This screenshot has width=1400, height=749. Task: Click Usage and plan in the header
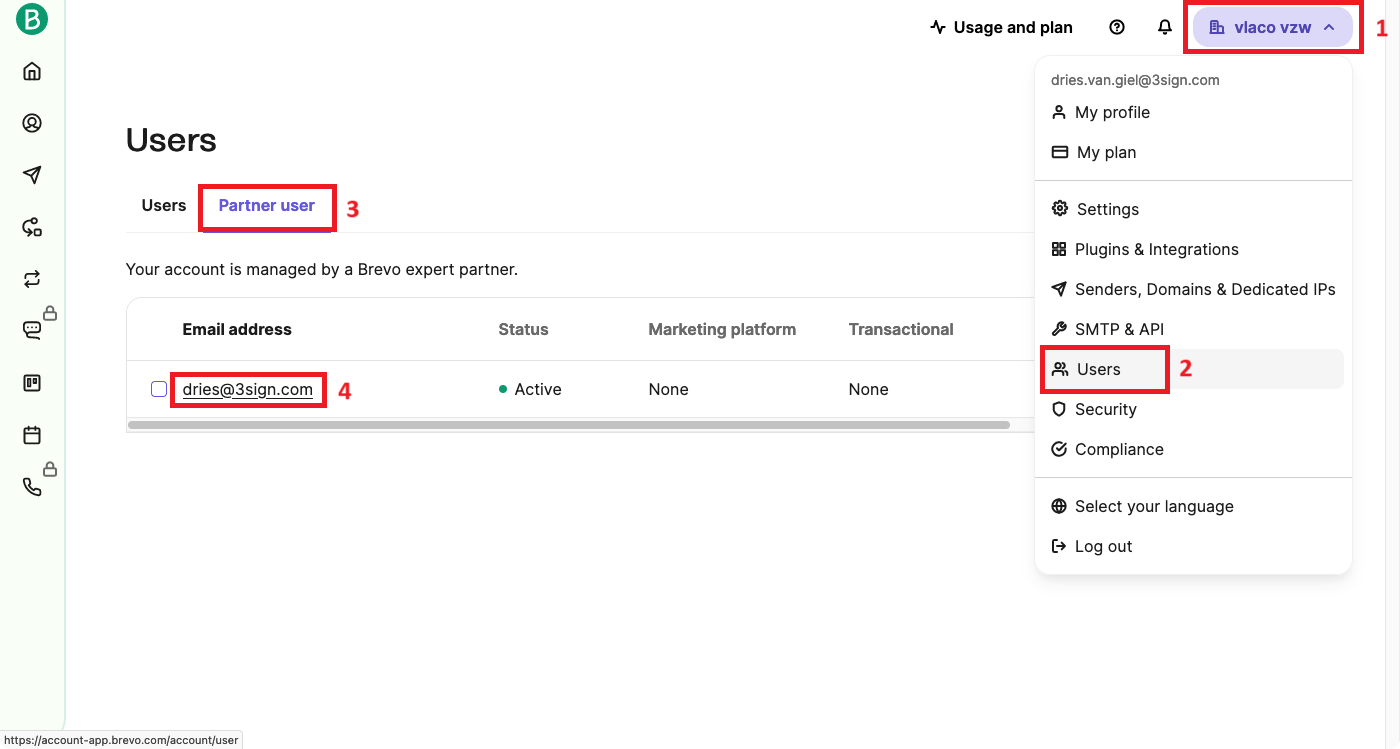coord(1001,27)
